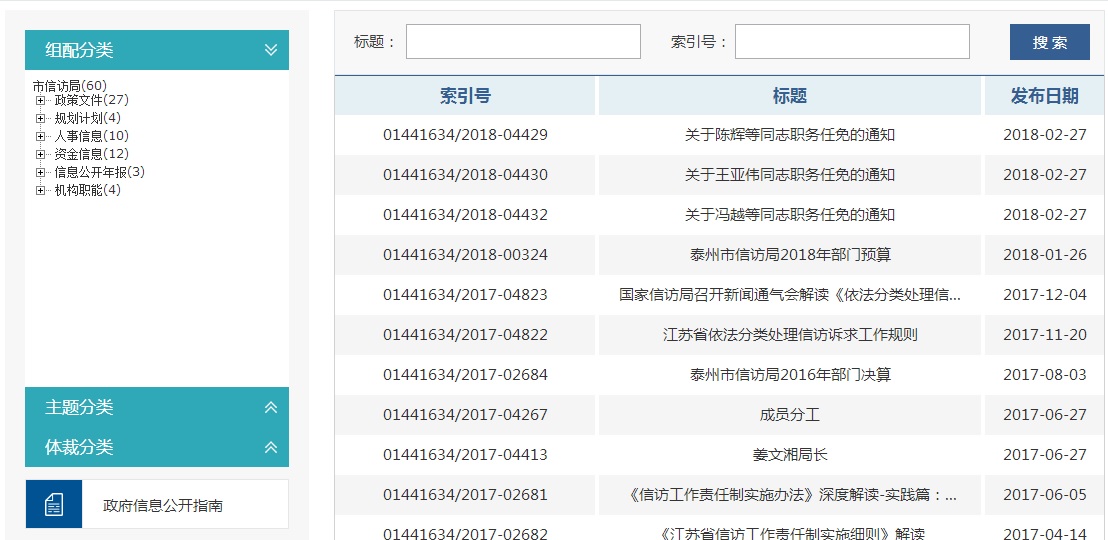This screenshot has height=540, width=1108.
Task: Focus the 标题 search input field
Action: click(x=523, y=42)
